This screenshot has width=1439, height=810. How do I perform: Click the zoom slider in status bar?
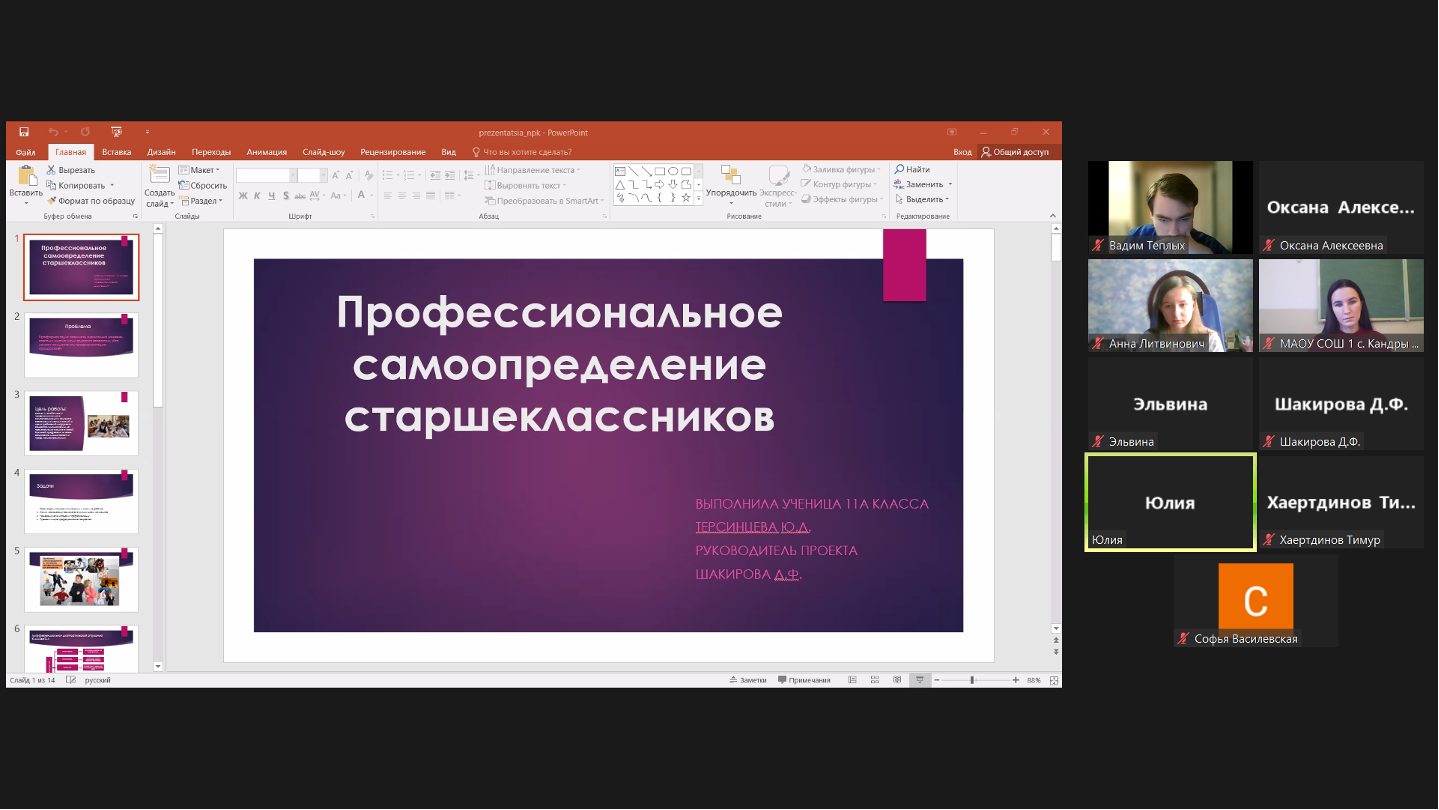[972, 680]
